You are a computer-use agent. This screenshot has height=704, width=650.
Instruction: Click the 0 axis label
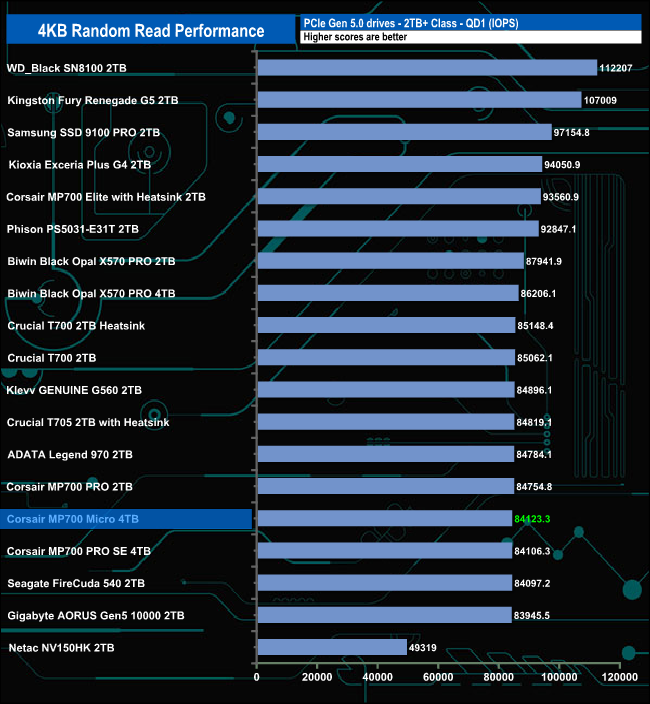coord(256,677)
